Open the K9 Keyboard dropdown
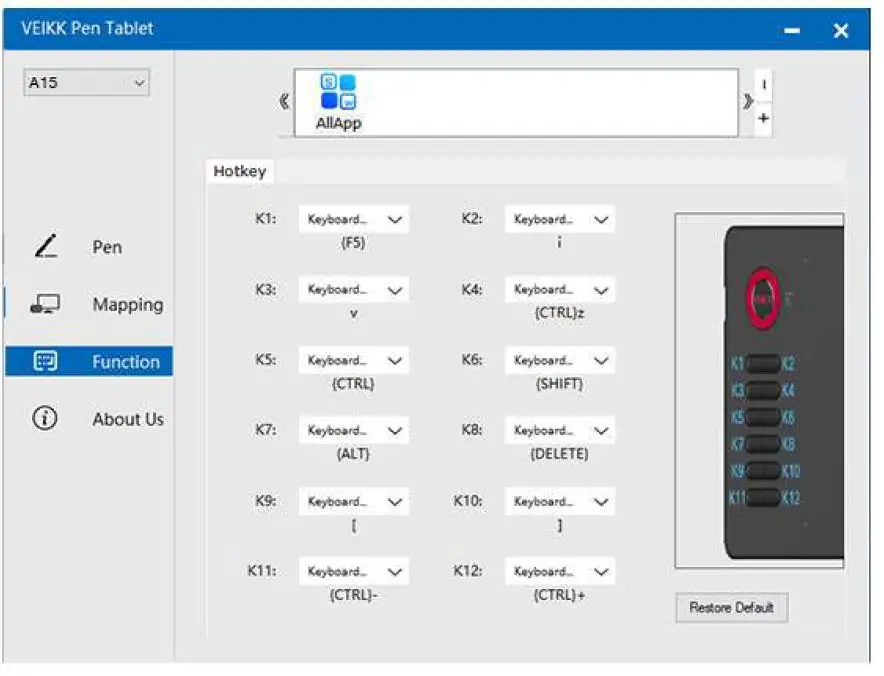The image size is (884, 676). (353, 501)
